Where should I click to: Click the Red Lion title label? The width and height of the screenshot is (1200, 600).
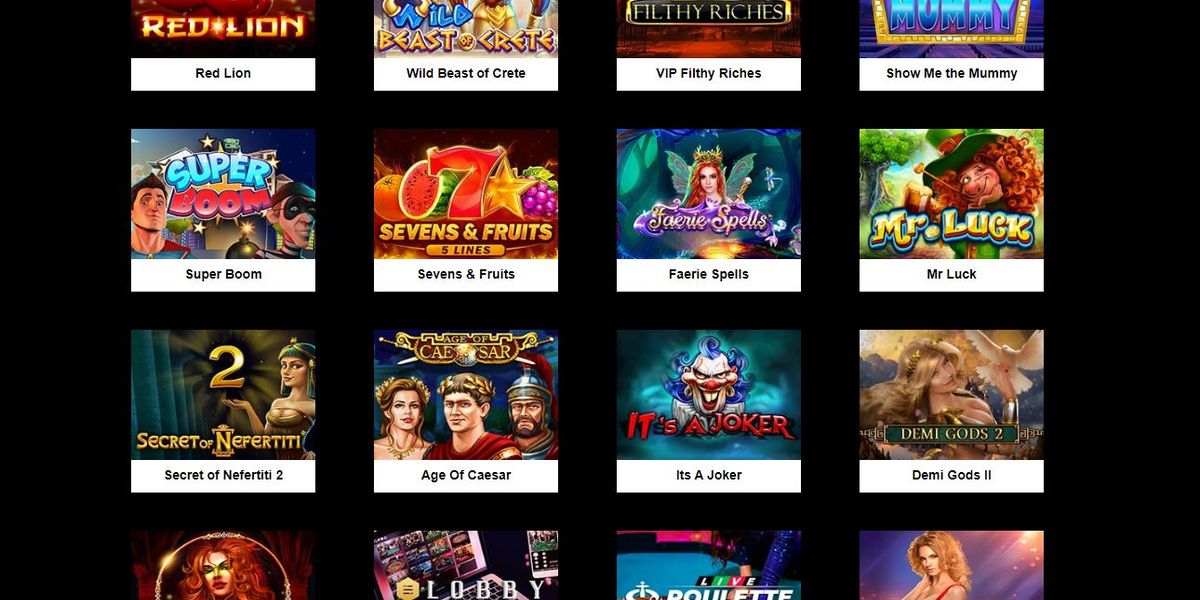pos(223,73)
